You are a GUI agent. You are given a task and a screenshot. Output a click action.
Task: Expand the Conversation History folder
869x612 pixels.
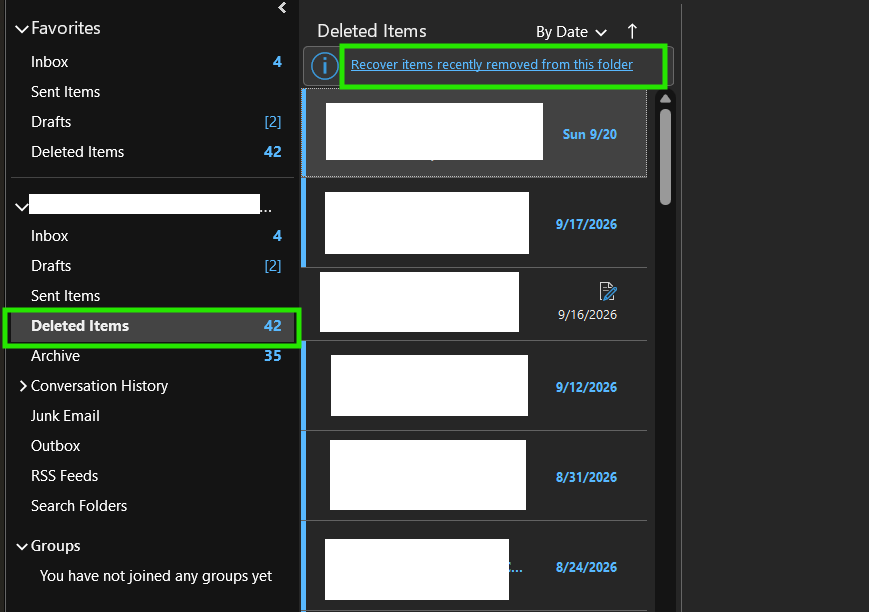[x=23, y=386]
